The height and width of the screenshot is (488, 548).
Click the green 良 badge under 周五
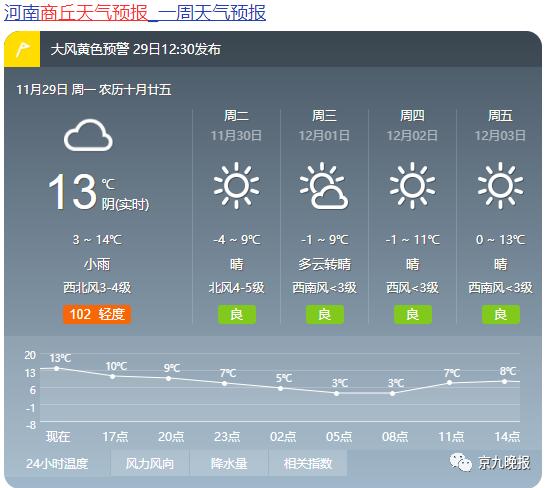click(501, 314)
